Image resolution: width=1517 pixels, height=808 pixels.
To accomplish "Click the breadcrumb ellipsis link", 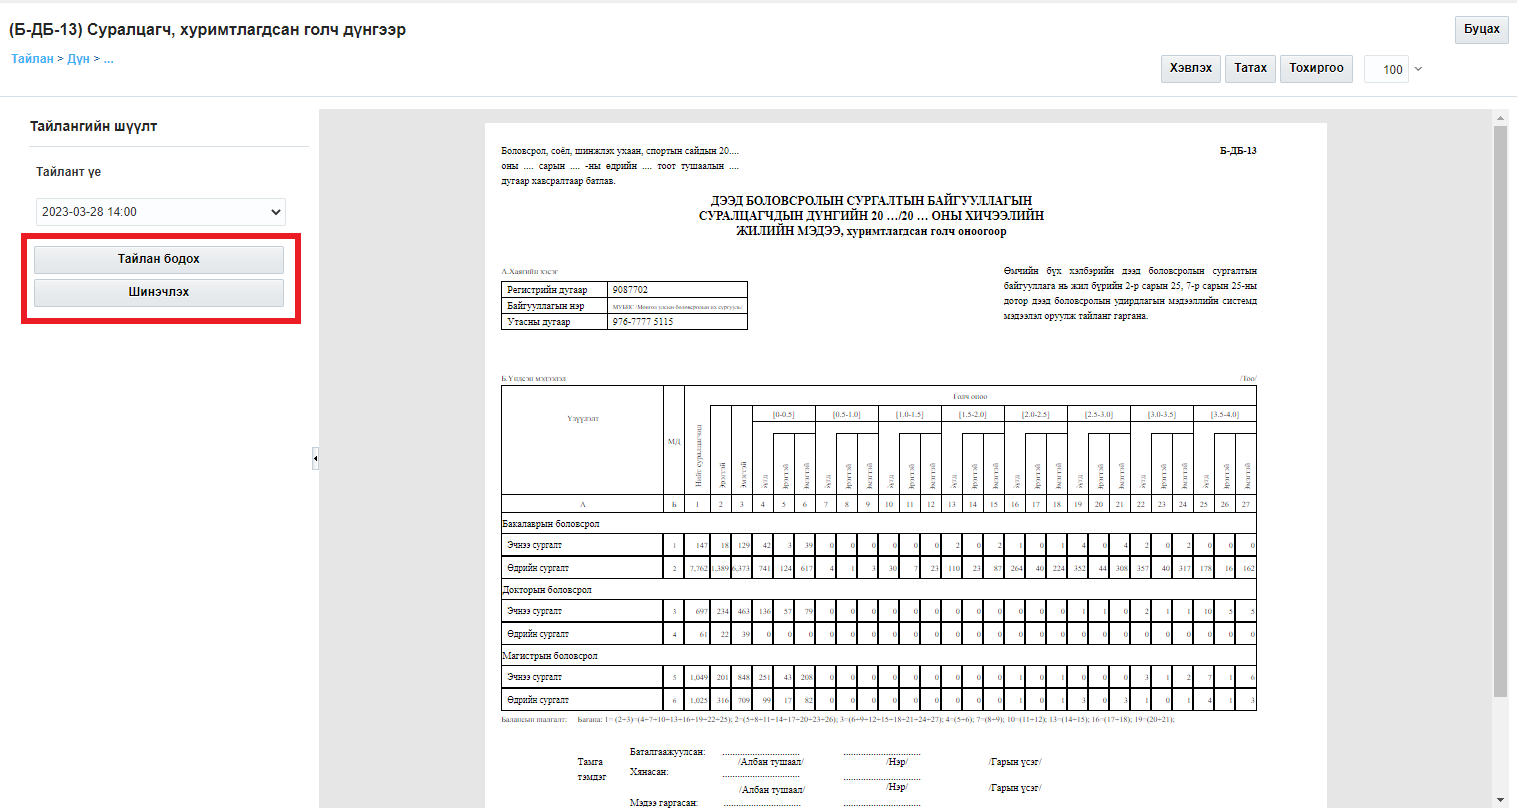I will [x=108, y=59].
